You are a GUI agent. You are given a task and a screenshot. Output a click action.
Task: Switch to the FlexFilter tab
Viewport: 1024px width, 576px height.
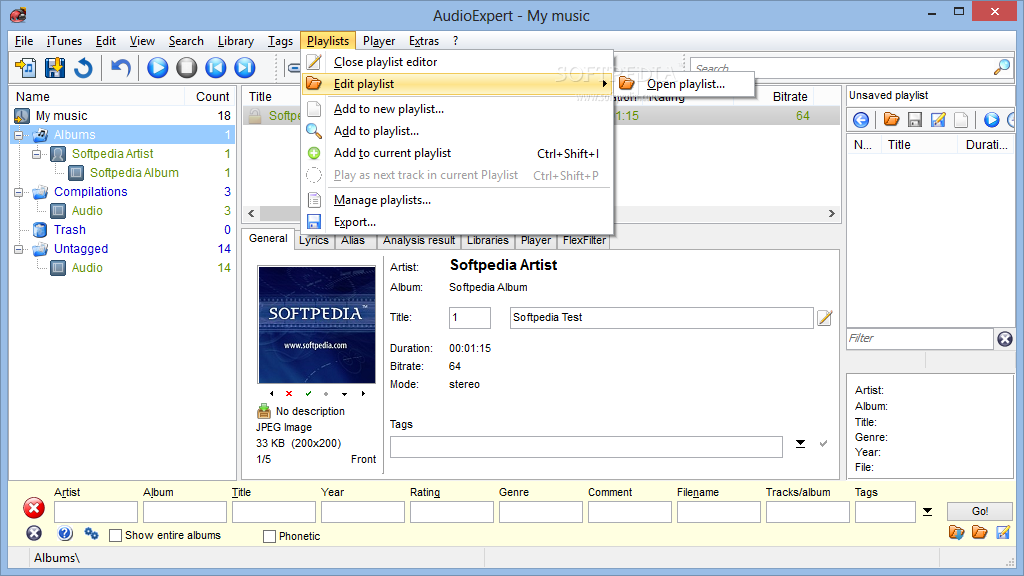tap(584, 240)
